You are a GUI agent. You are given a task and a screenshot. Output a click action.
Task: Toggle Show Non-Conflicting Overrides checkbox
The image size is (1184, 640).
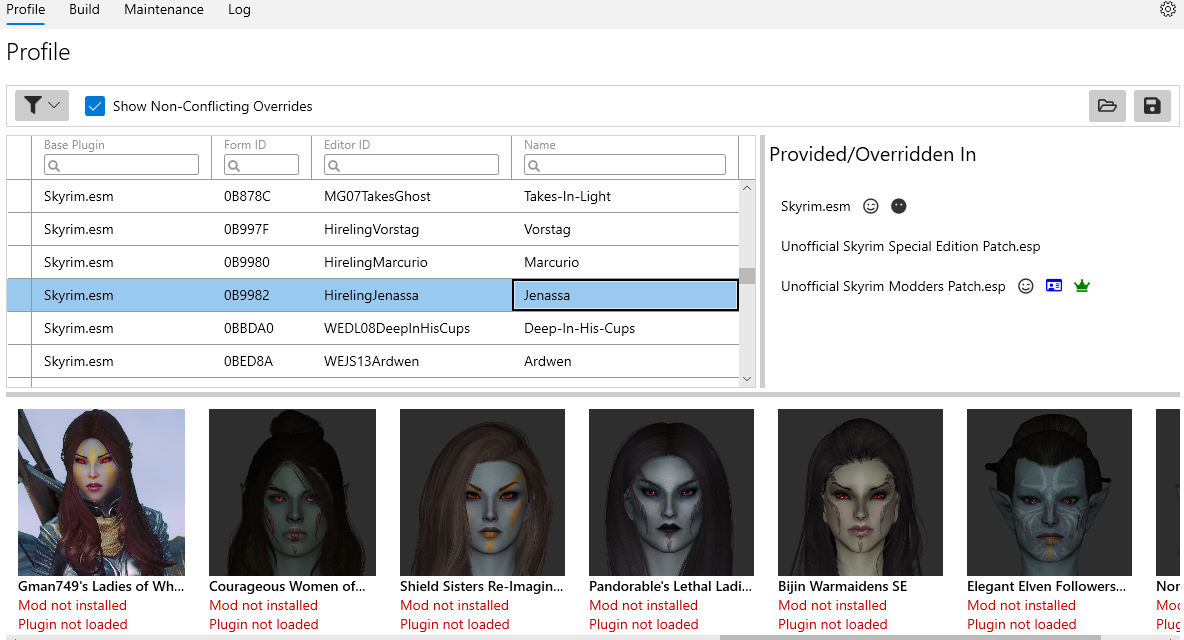94,106
